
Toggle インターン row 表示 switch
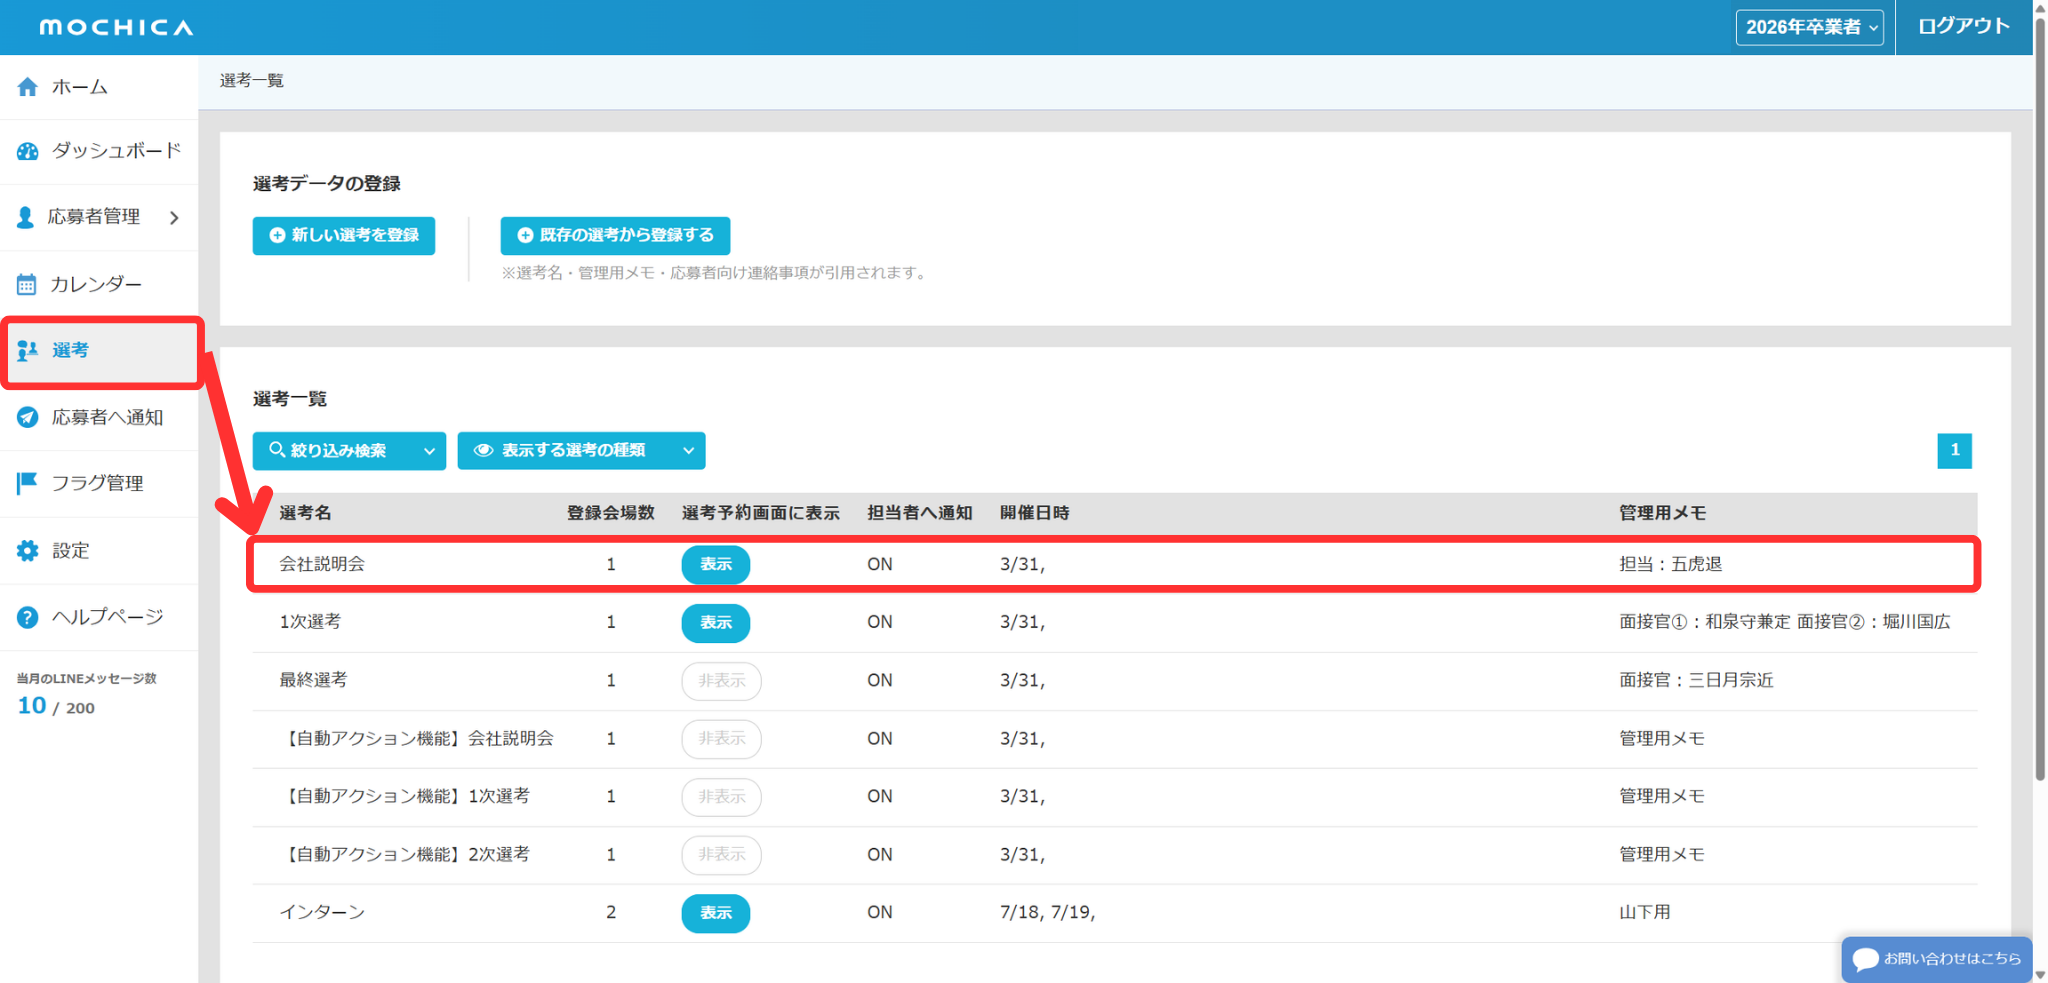pos(715,913)
